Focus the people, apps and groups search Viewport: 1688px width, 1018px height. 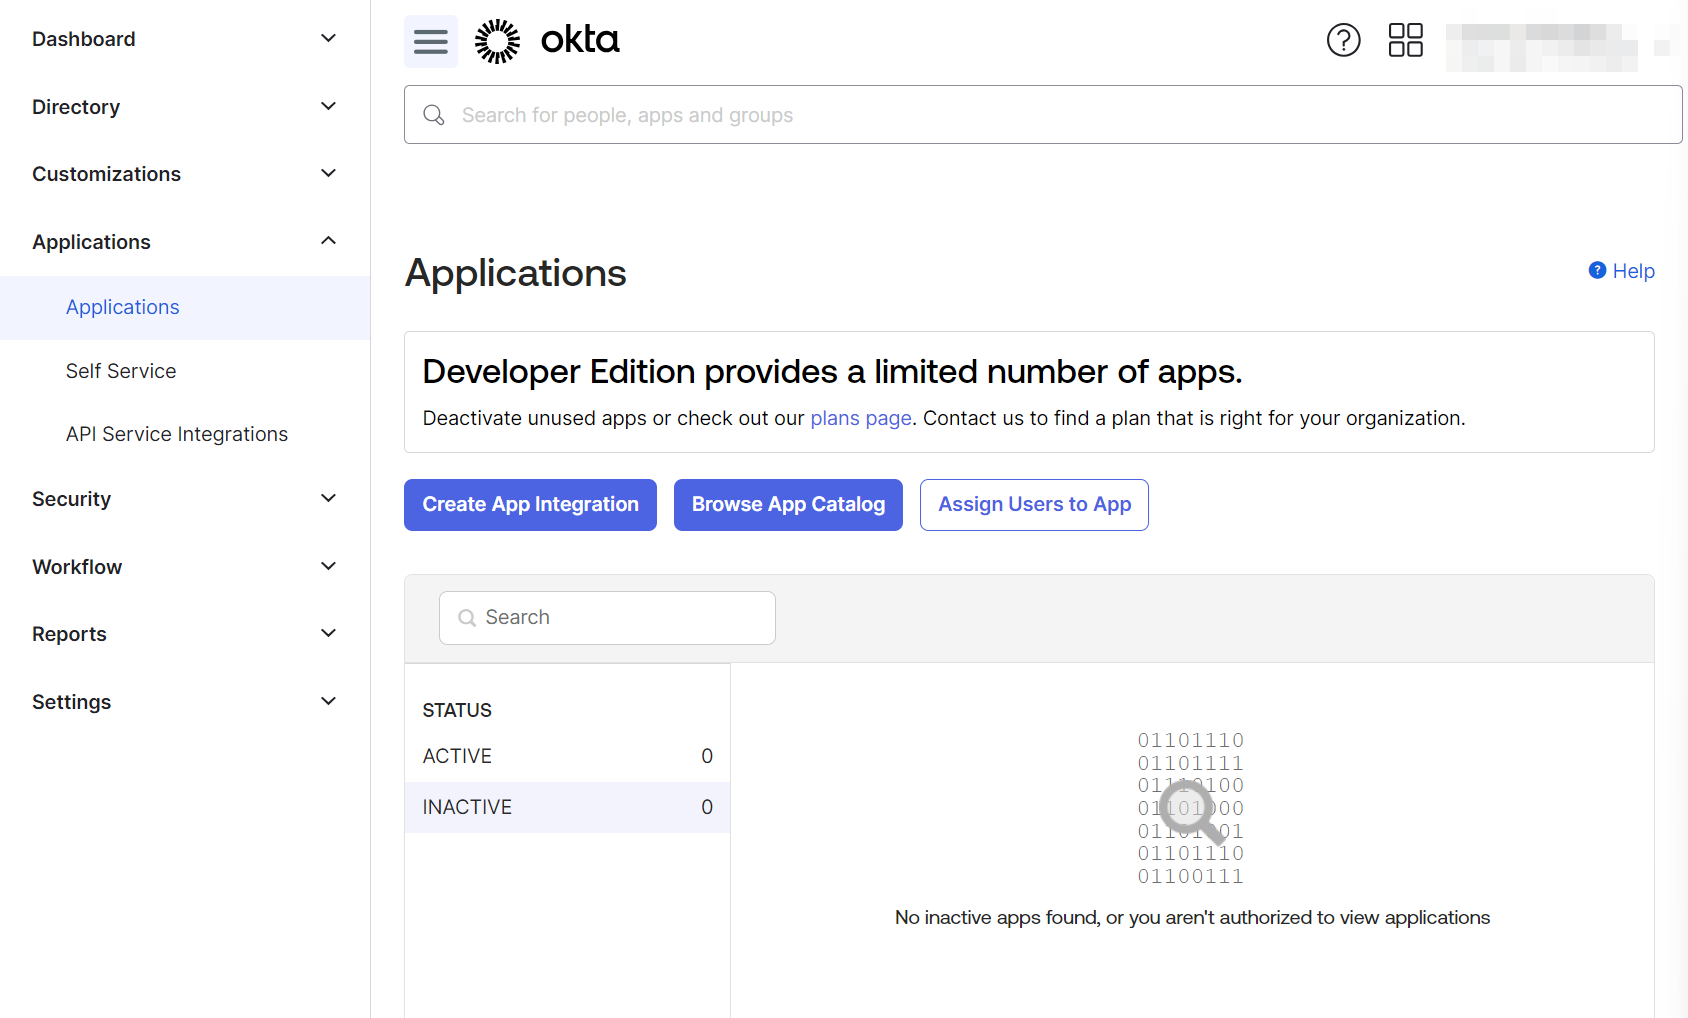pyautogui.click(x=1043, y=115)
